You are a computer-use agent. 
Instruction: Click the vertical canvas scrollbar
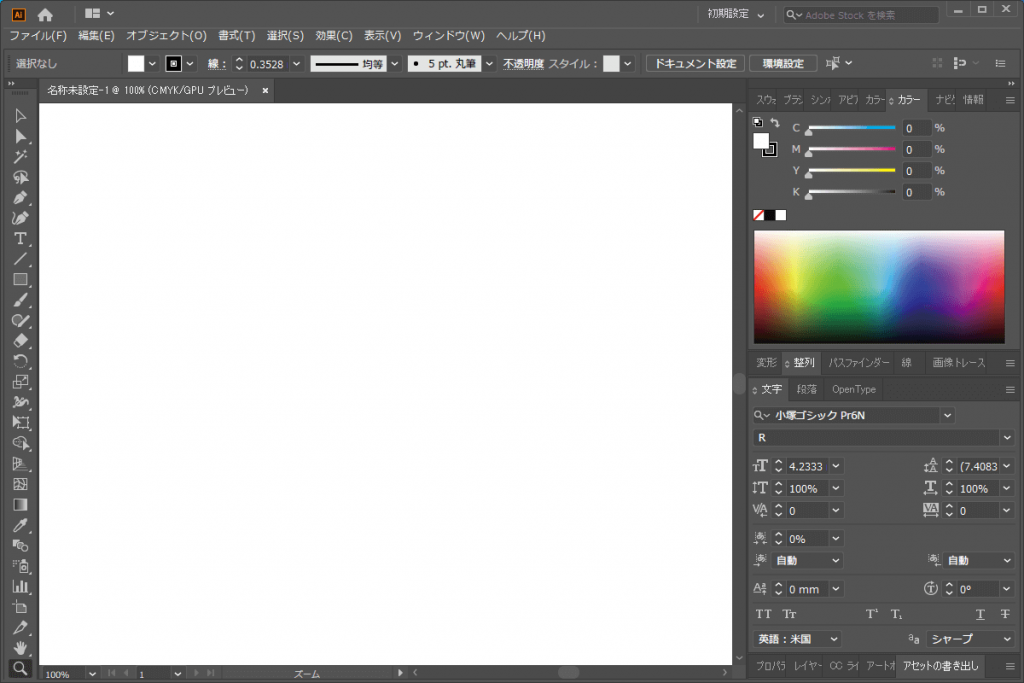coord(739,384)
